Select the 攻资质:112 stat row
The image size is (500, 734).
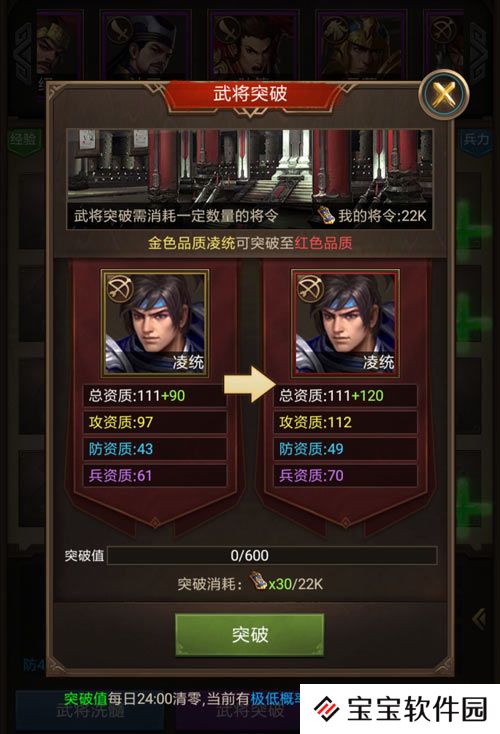[x=346, y=422]
